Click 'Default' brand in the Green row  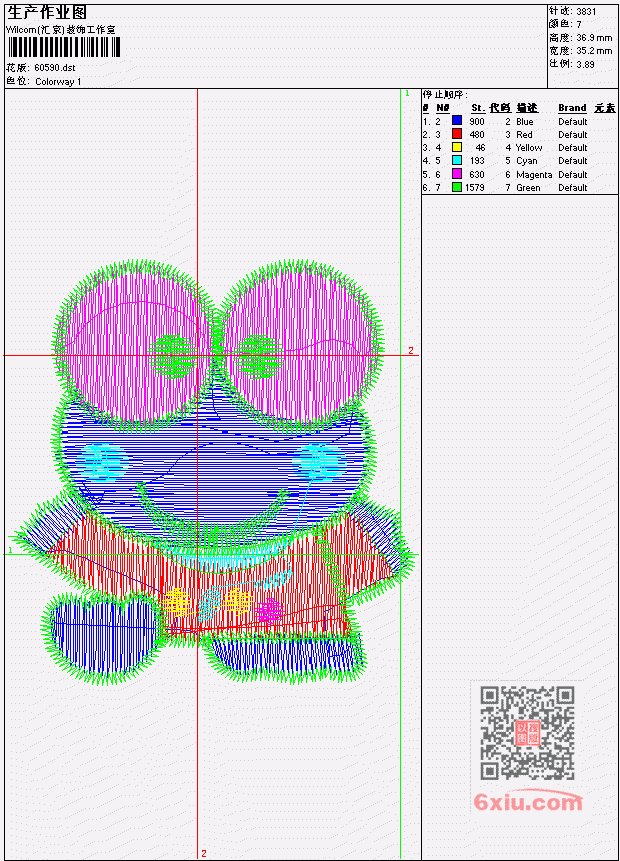tap(572, 188)
